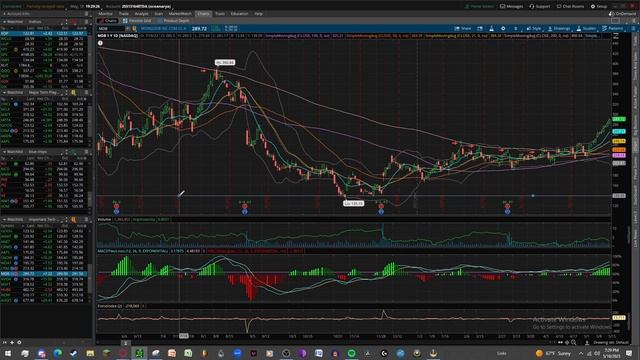Open the symbol selector dropdown arrow

tap(127, 29)
